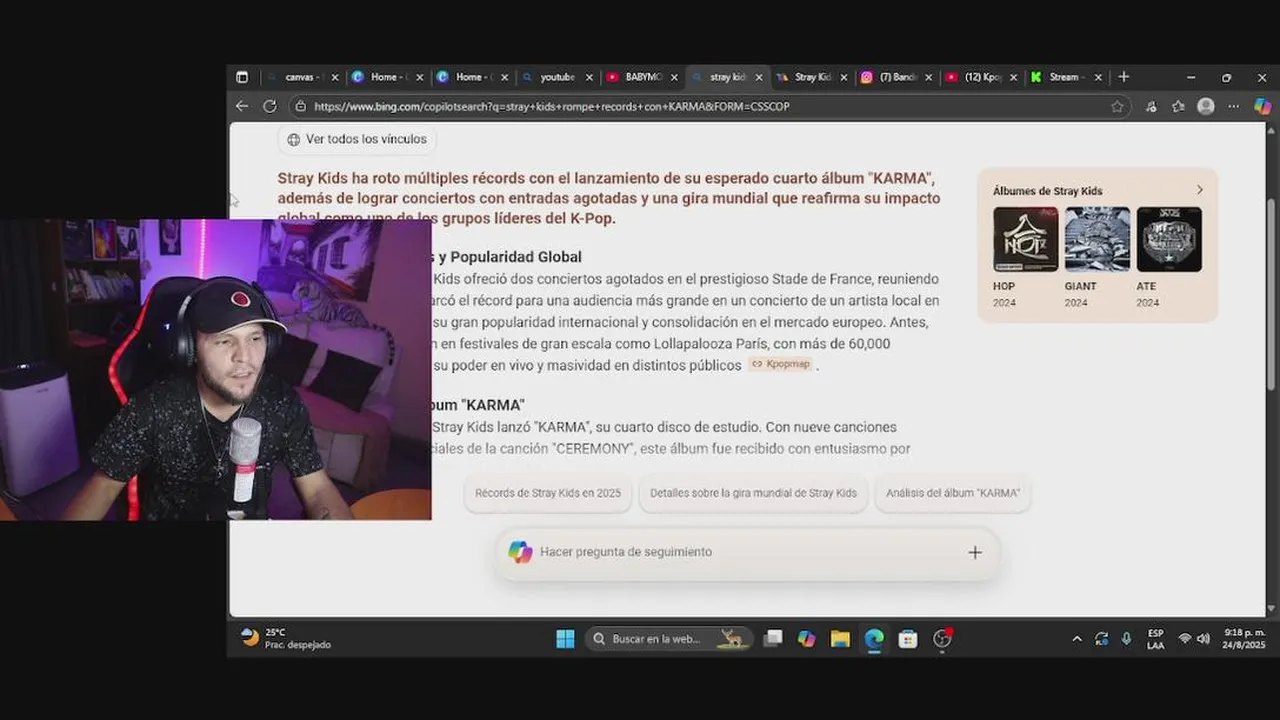The height and width of the screenshot is (720, 1280).
Task: Switch to the Stream Kick tab
Action: [1066, 77]
